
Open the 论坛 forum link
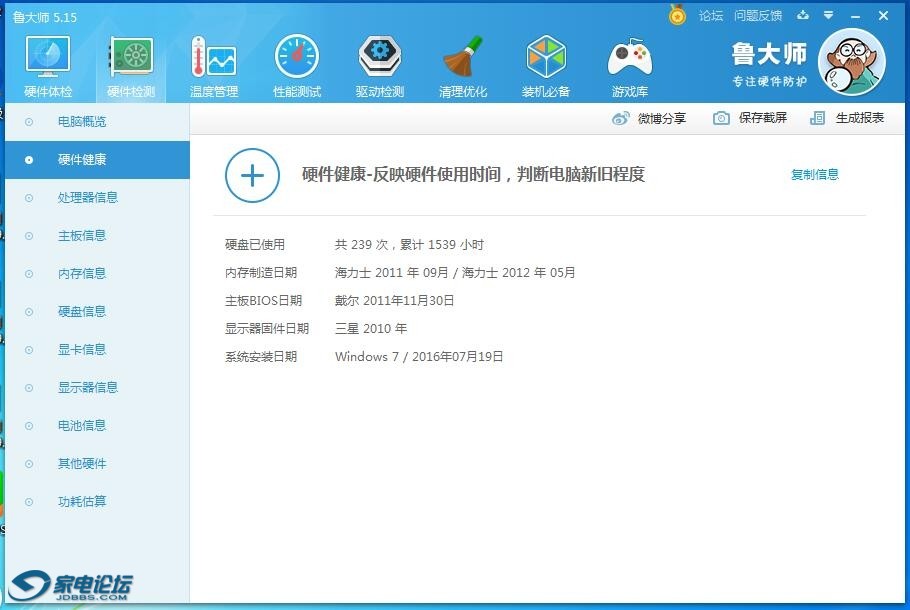(711, 16)
